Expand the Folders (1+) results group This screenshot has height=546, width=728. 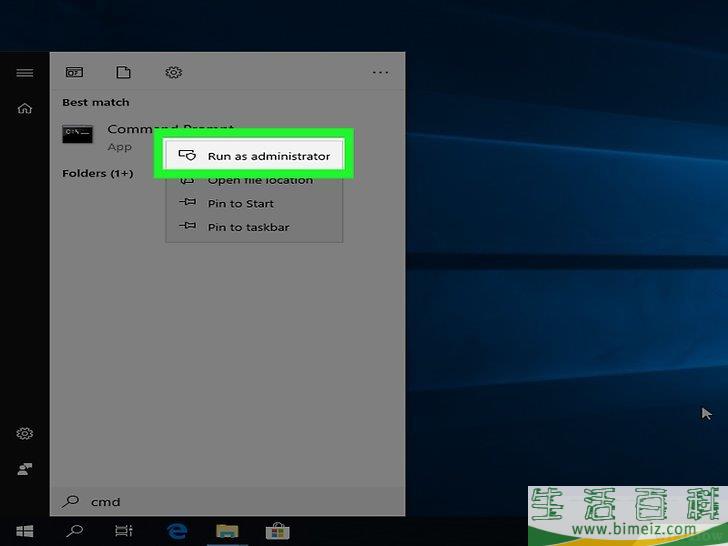pyautogui.click(x=97, y=173)
